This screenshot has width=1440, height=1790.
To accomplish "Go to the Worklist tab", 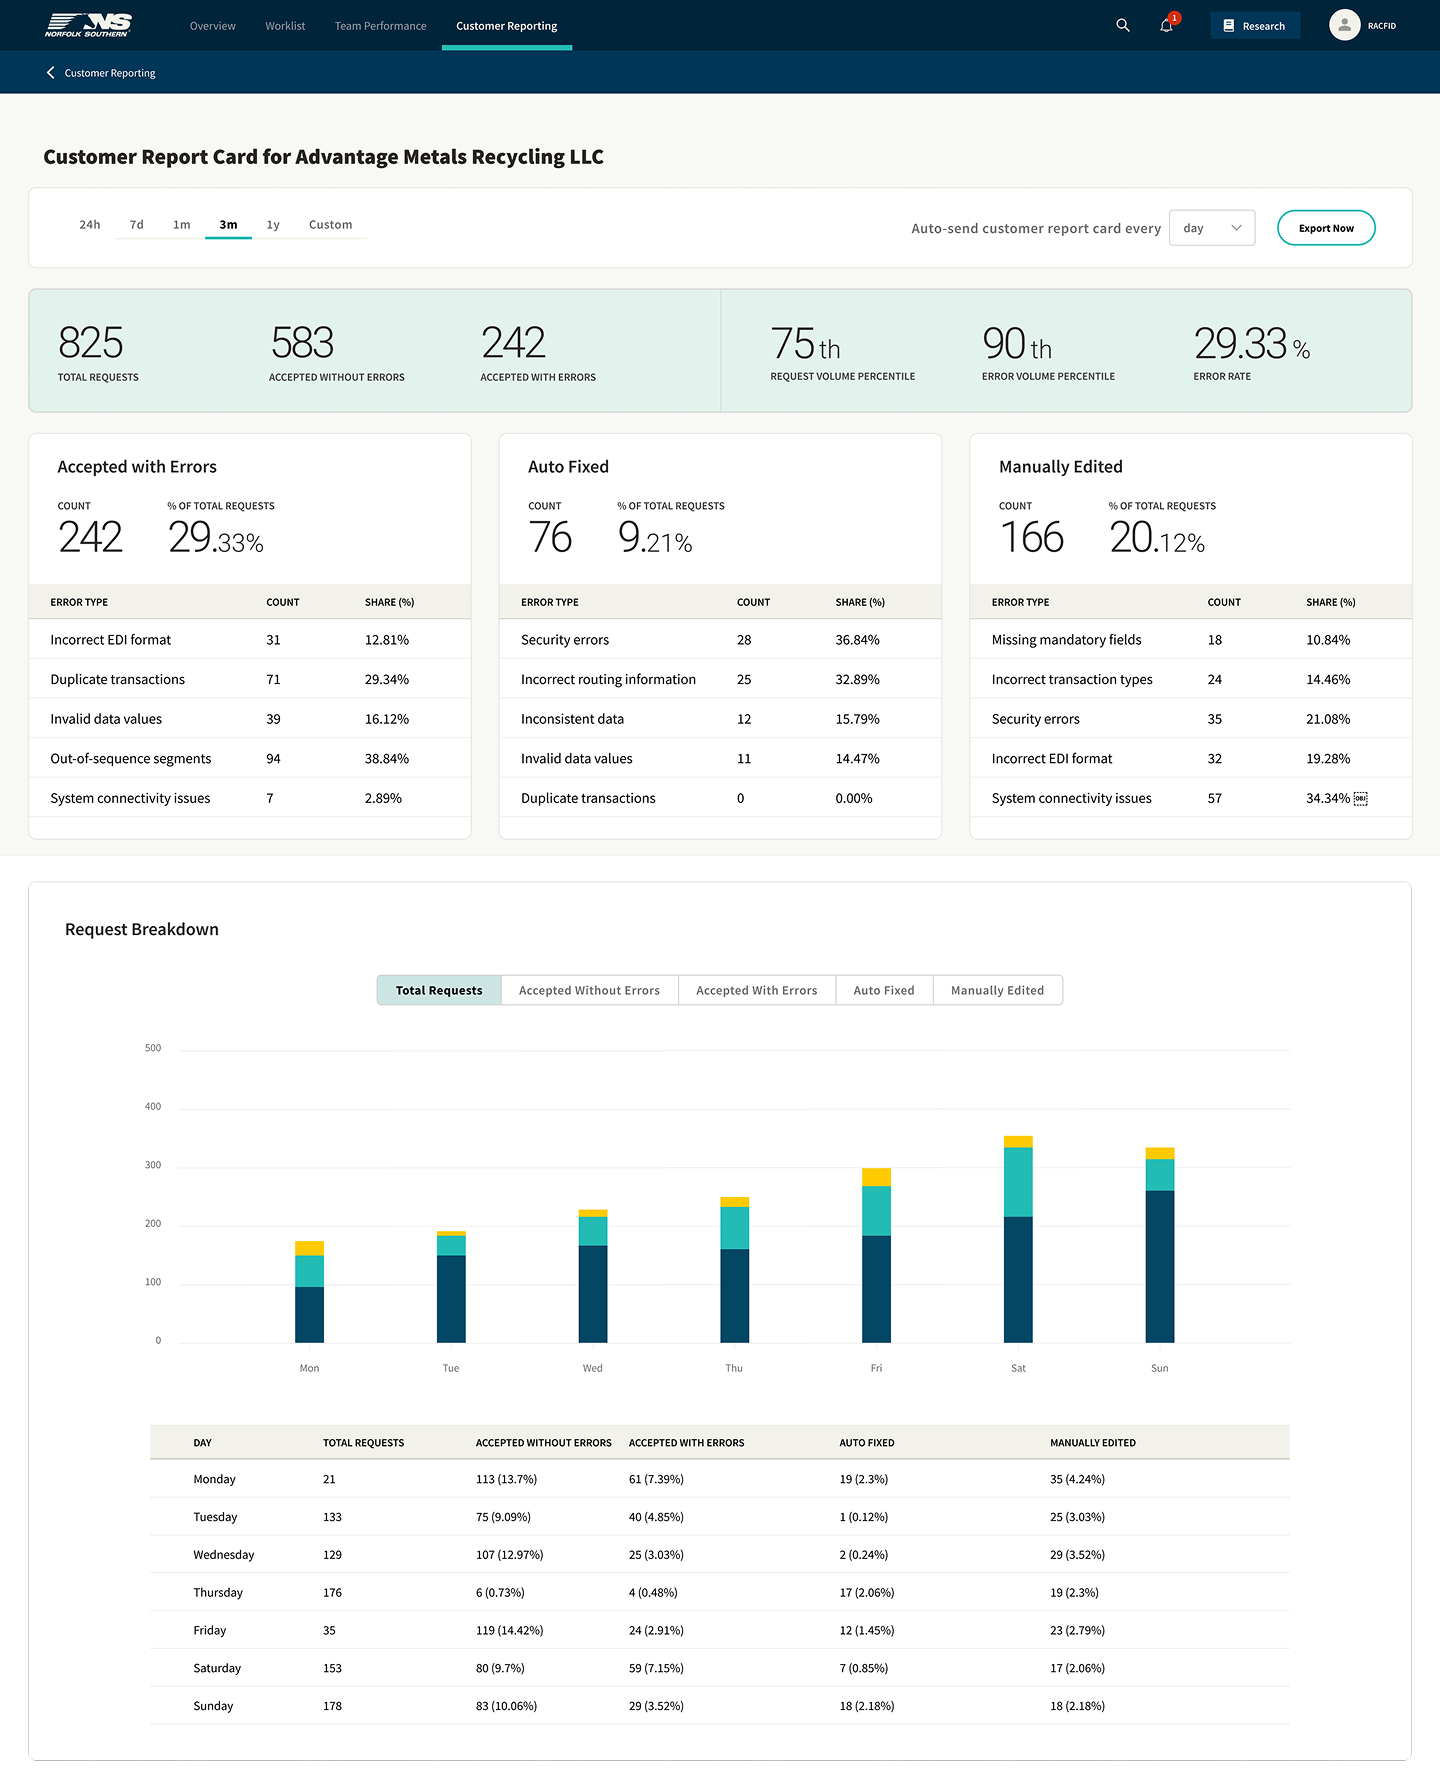I will (x=285, y=26).
